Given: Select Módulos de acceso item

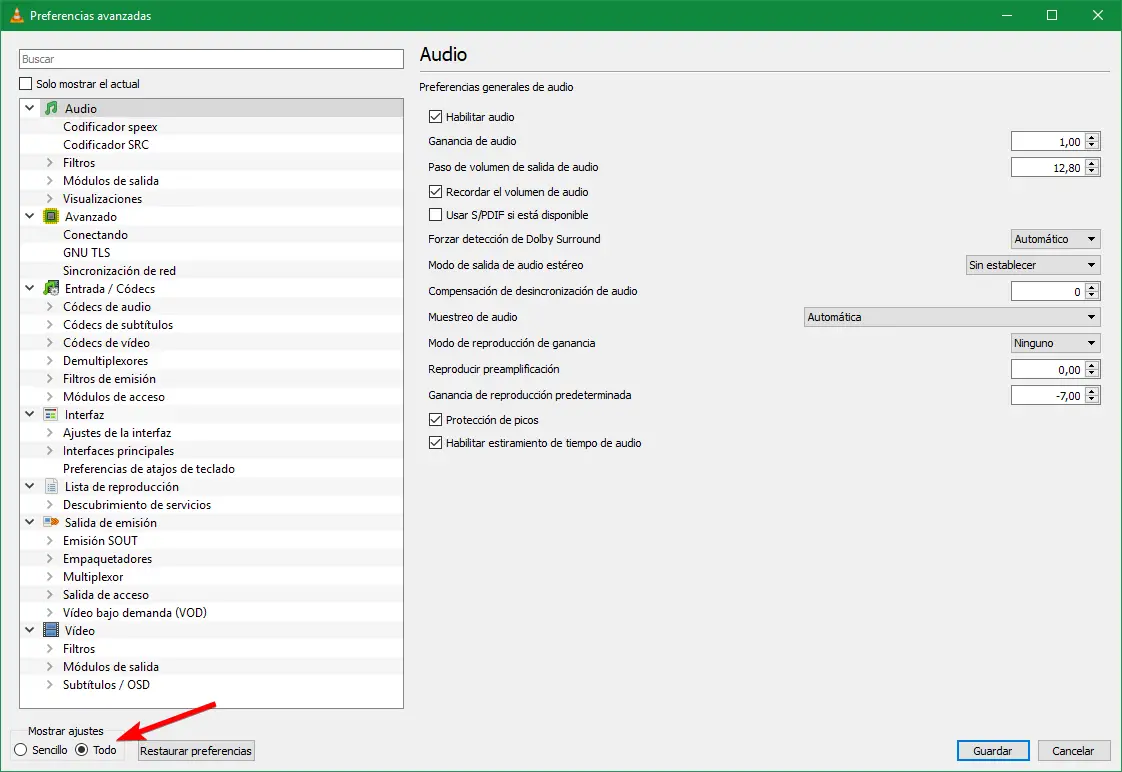Looking at the screenshot, I should click(114, 396).
